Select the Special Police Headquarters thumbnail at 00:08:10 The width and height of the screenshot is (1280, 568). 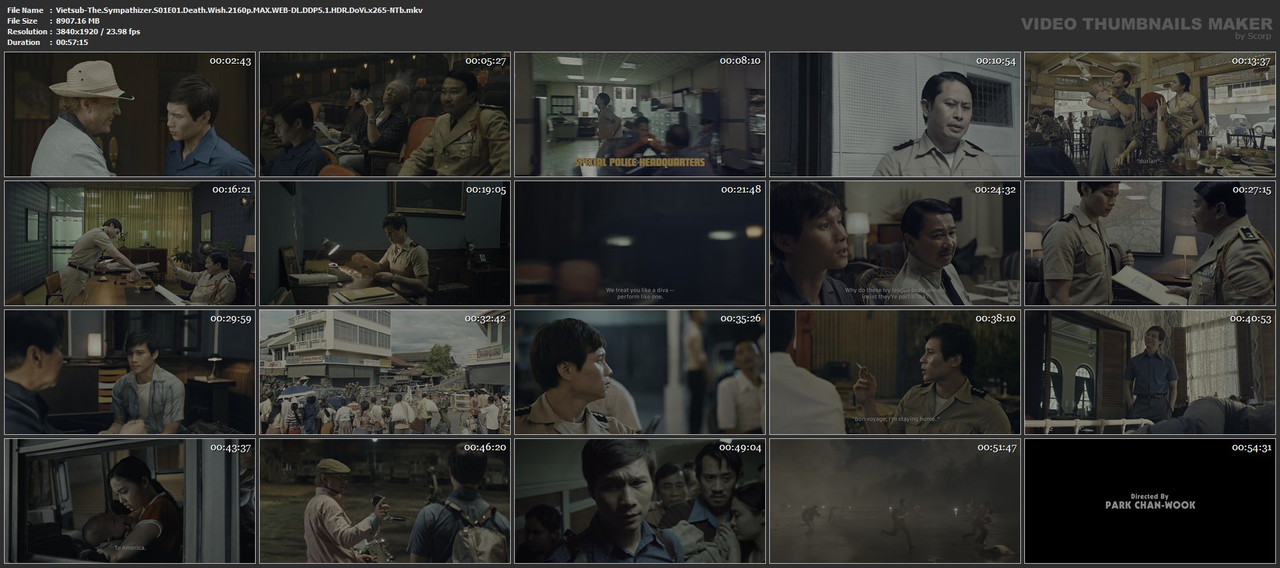click(640, 114)
